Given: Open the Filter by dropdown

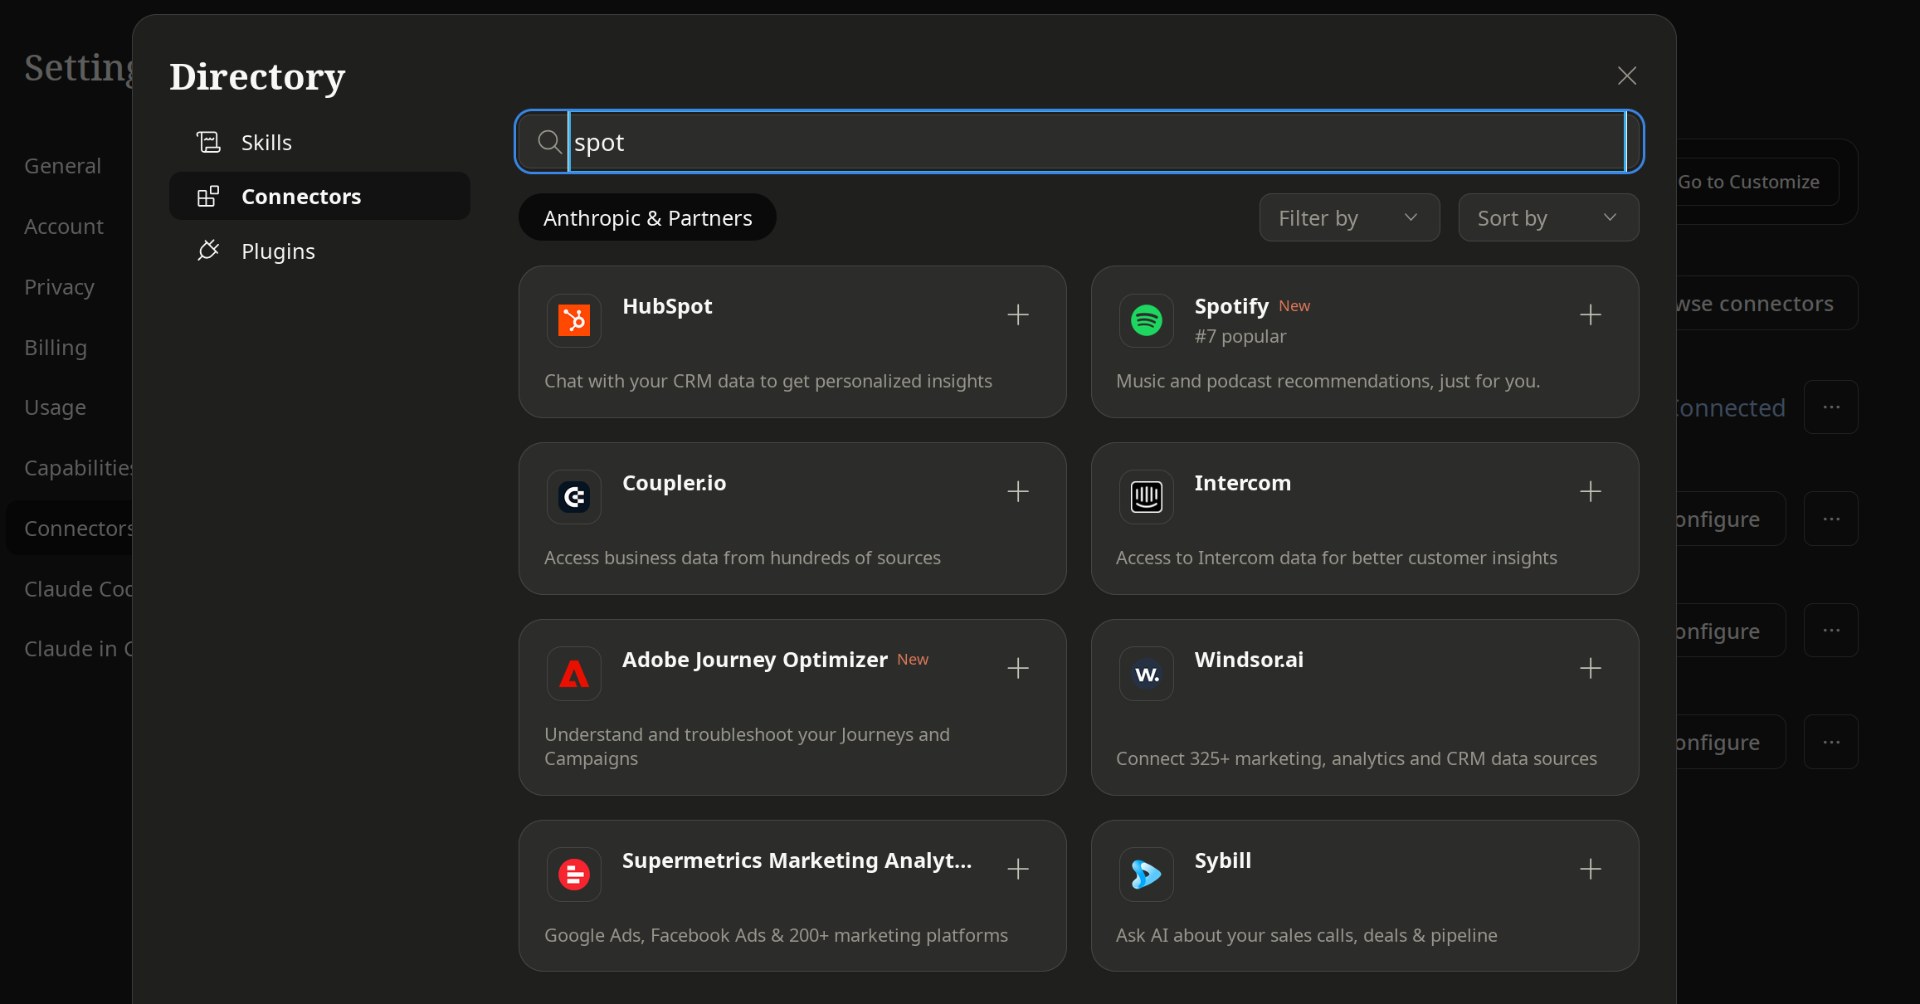Looking at the screenshot, I should coord(1348,218).
